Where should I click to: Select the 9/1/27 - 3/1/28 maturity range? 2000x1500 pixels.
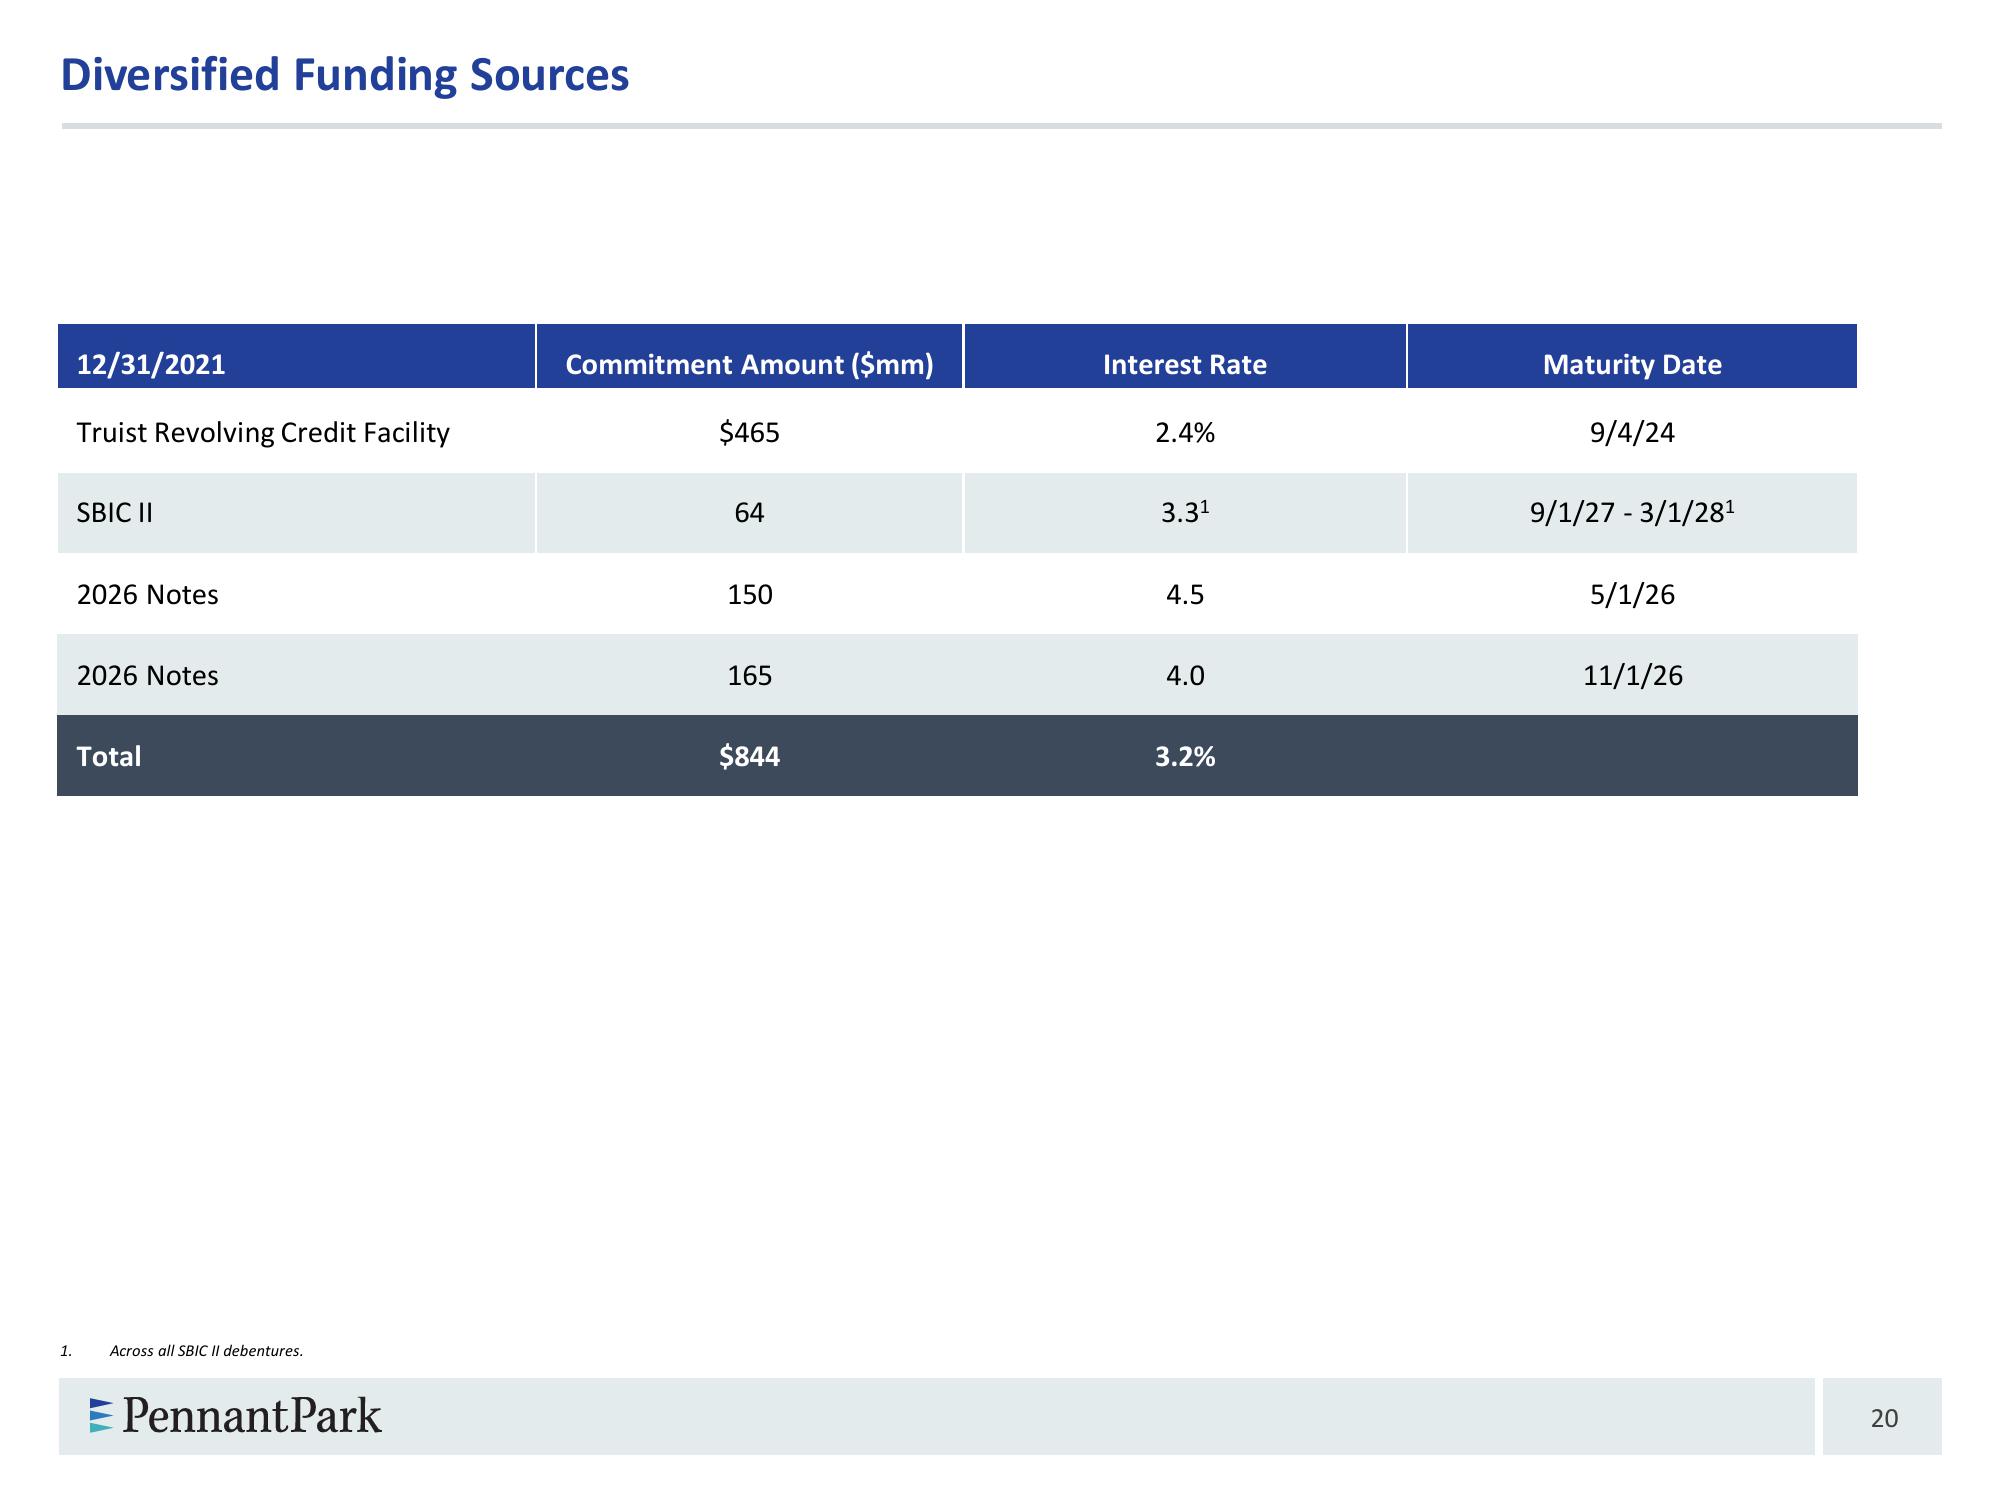coord(1632,512)
